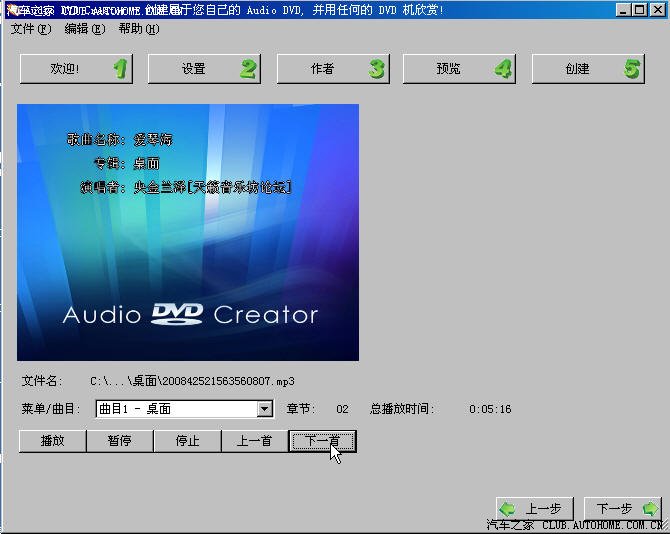The height and width of the screenshot is (534, 670).
Task: Click the green back arrow 上一步 button
Action: tap(536, 509)
